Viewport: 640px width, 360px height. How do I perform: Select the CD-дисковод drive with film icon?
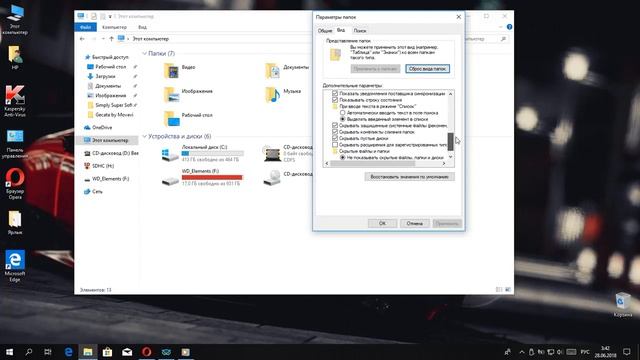[272, 154]
